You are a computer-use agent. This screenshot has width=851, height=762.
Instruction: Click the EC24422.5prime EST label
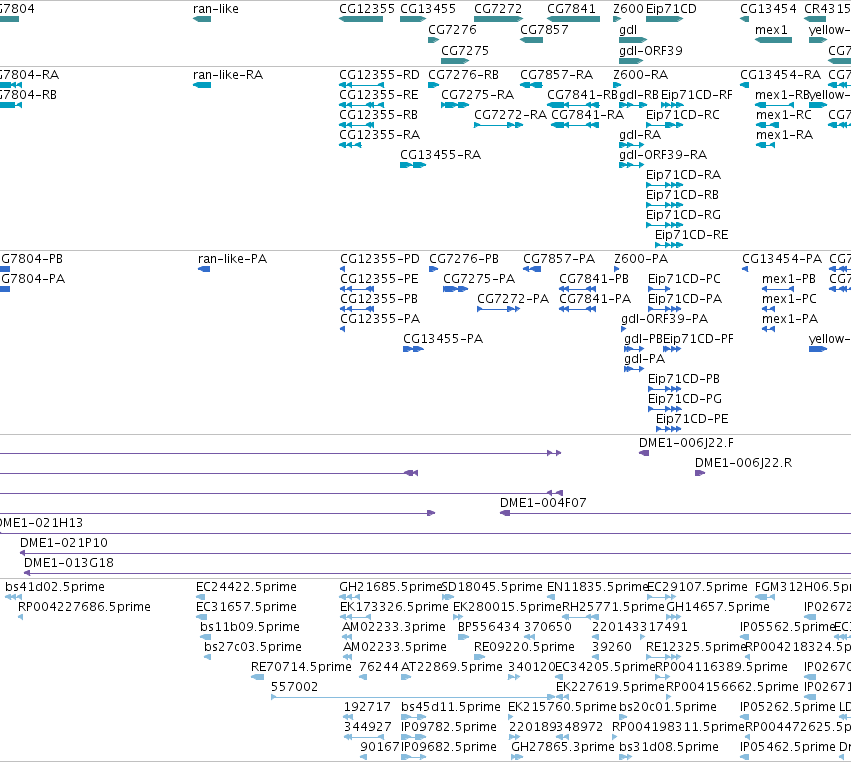pos(246,587)
